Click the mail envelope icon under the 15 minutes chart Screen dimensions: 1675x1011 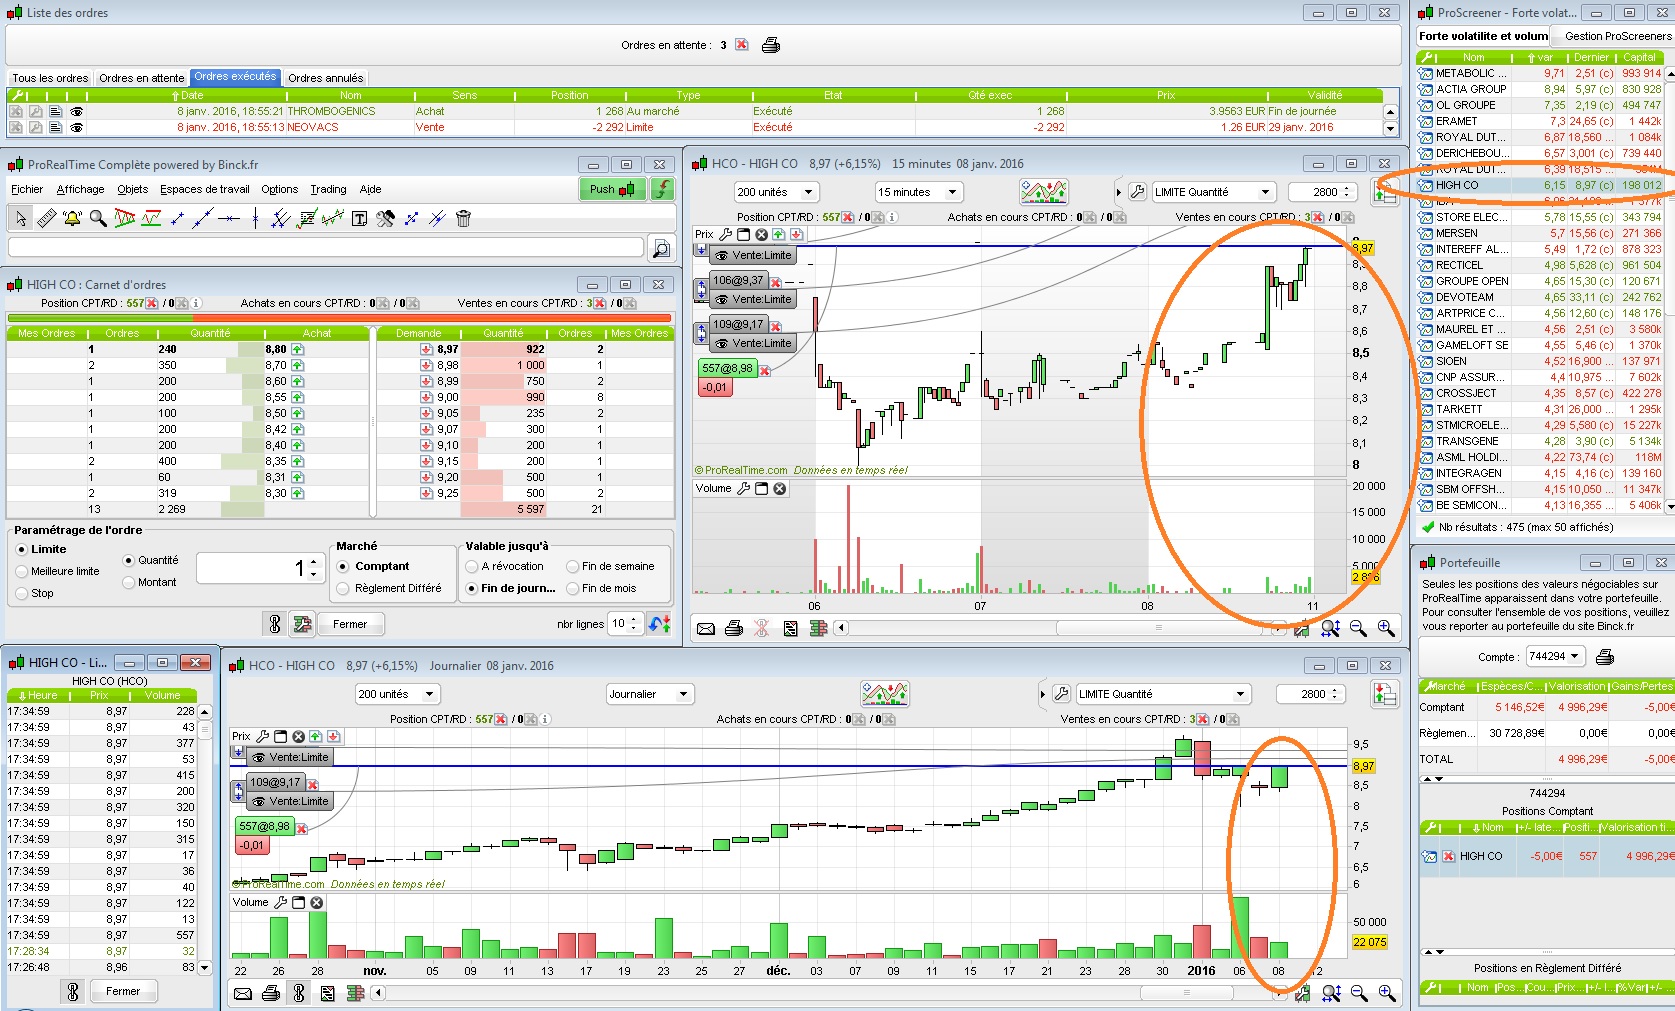click(706, 628)
